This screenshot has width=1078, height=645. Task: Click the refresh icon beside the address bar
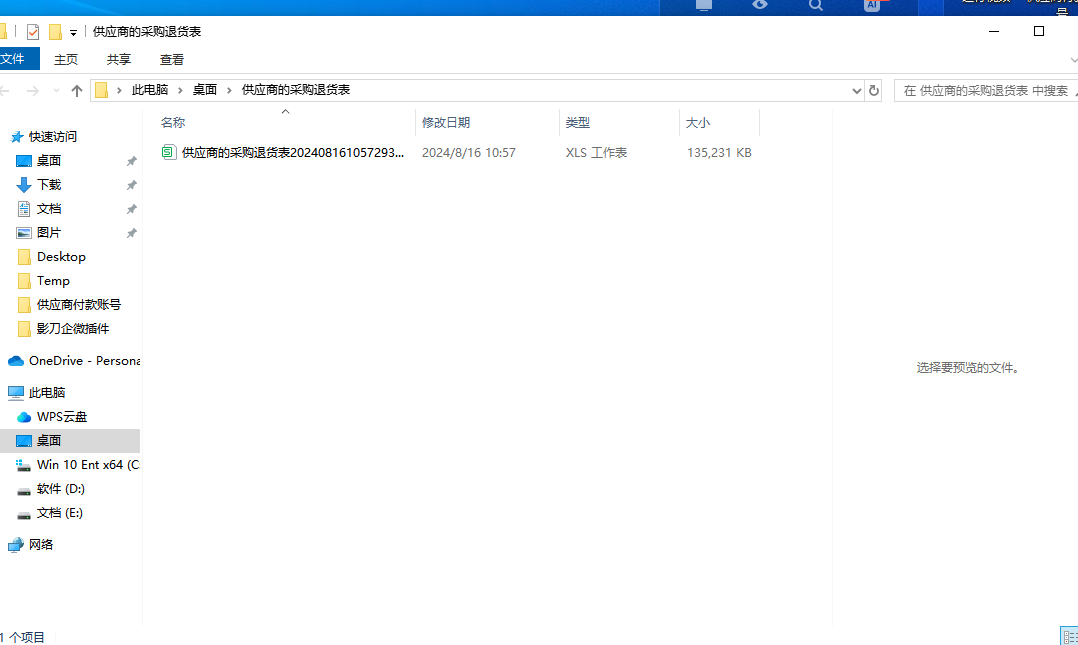[x=874, y=90]
